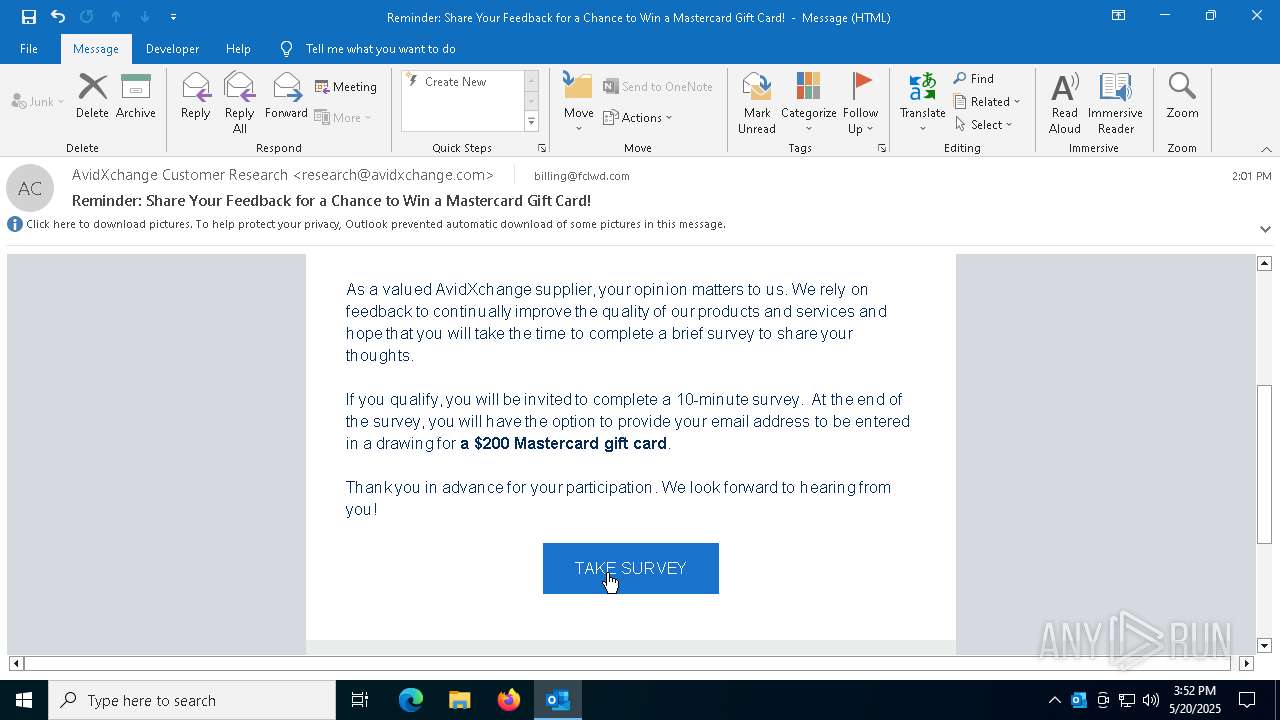Click the Zoom magnifier button
The image size is (1280, 720).
[1182, 96]
